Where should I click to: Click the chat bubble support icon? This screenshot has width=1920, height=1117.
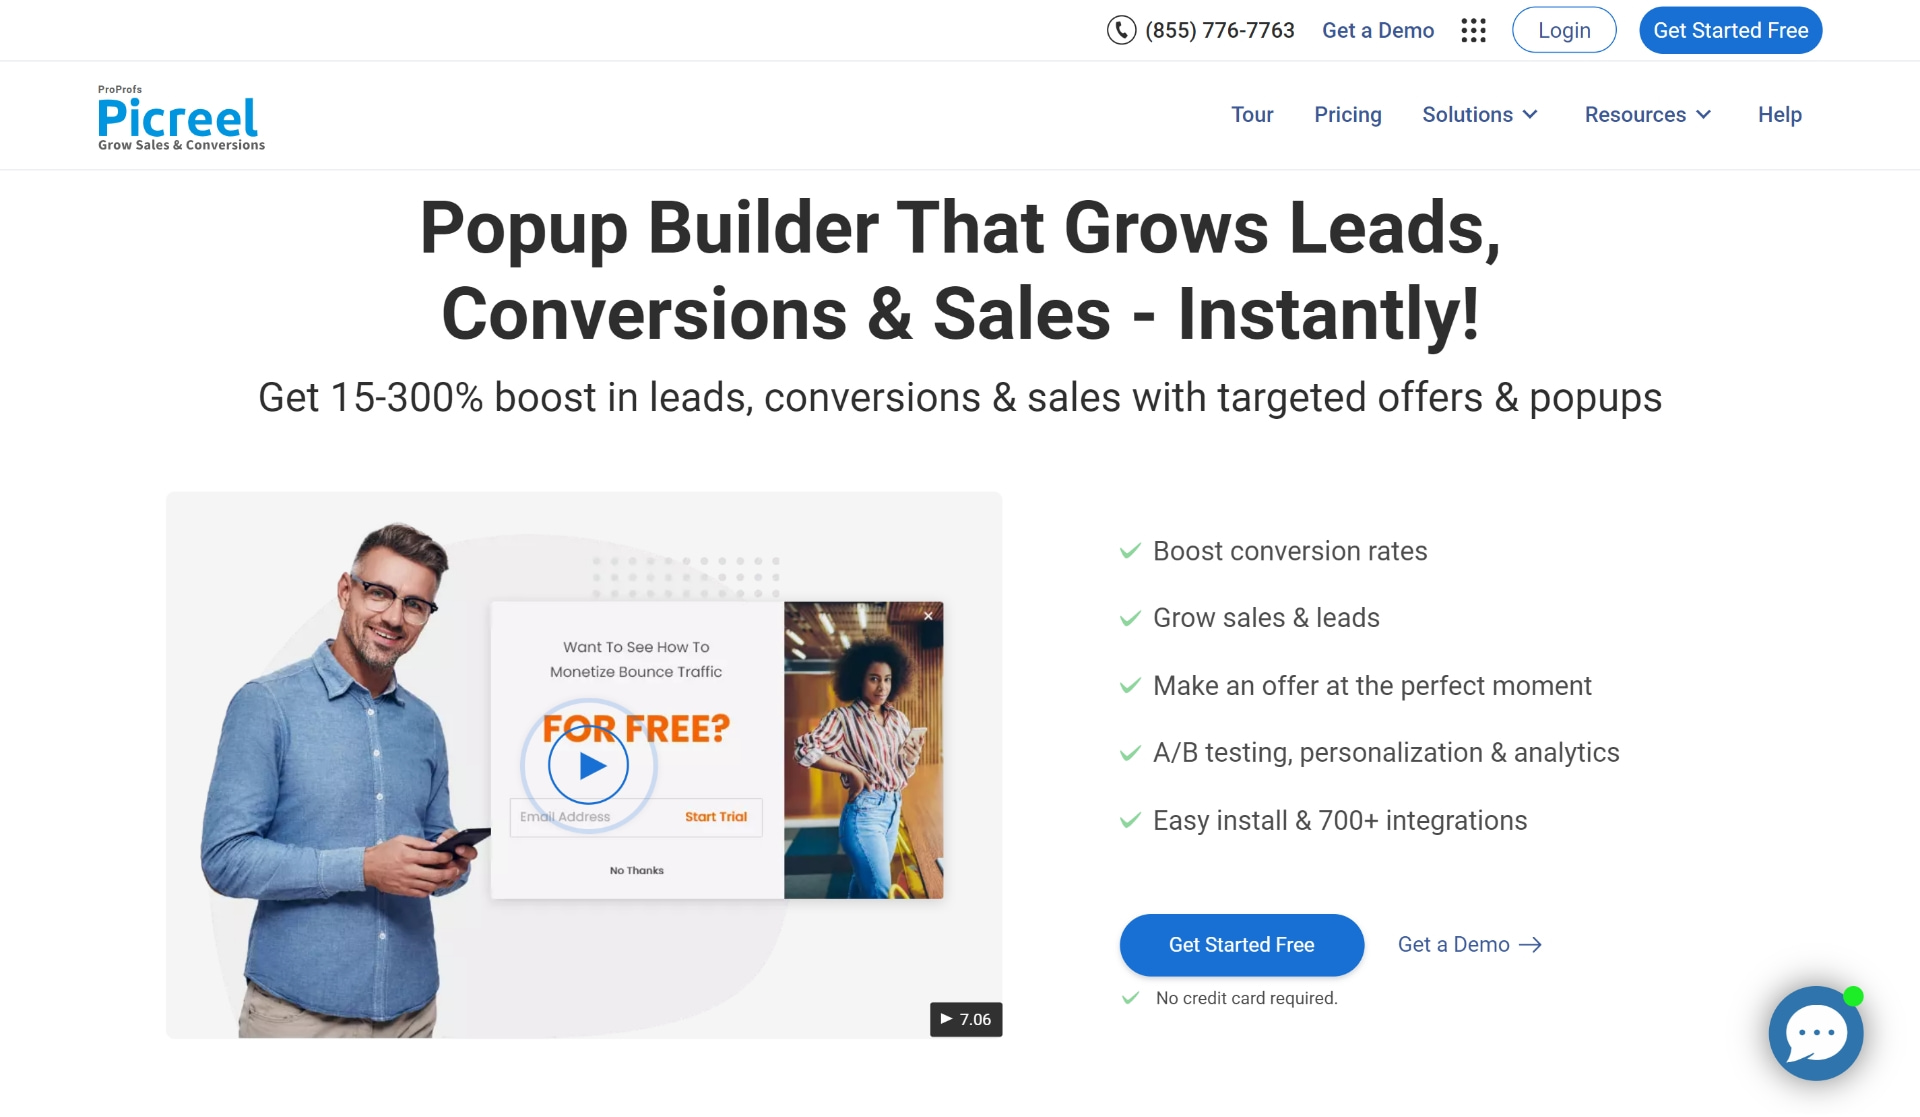tap(1816, 1031)
